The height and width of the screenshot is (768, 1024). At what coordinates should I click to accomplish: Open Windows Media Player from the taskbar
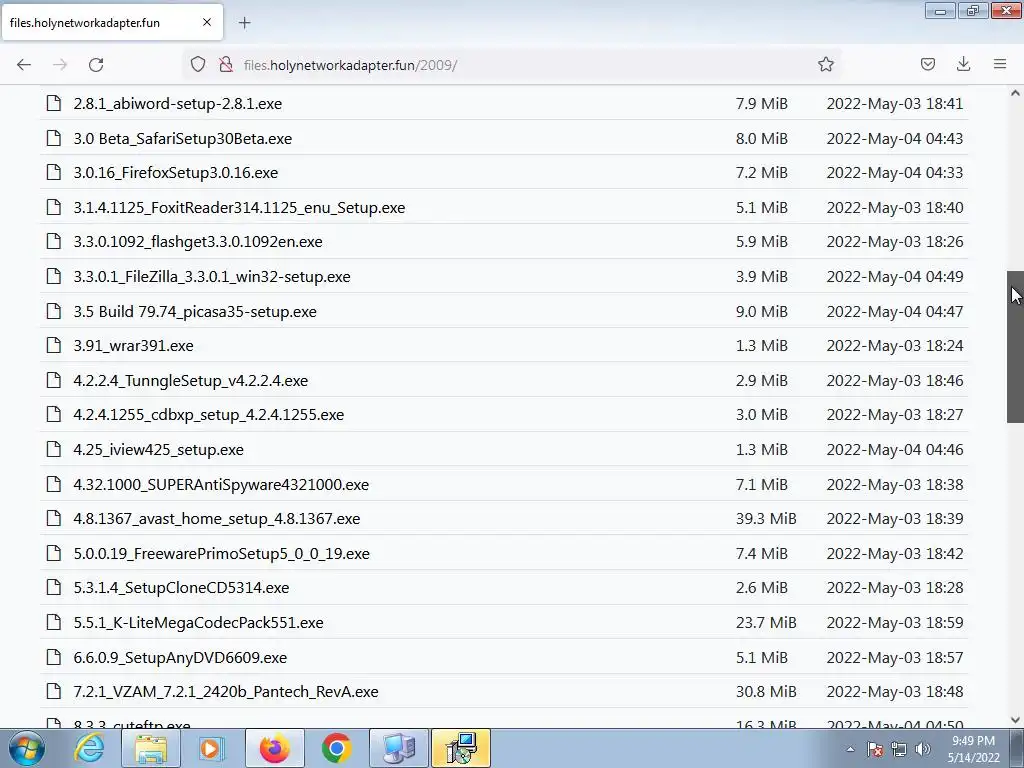pyautogui.click(x=211, y=748)
